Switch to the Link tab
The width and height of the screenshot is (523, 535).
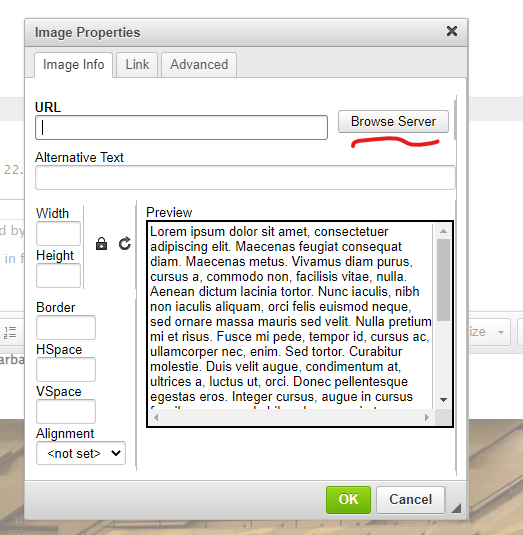click(x=137, y=64)
